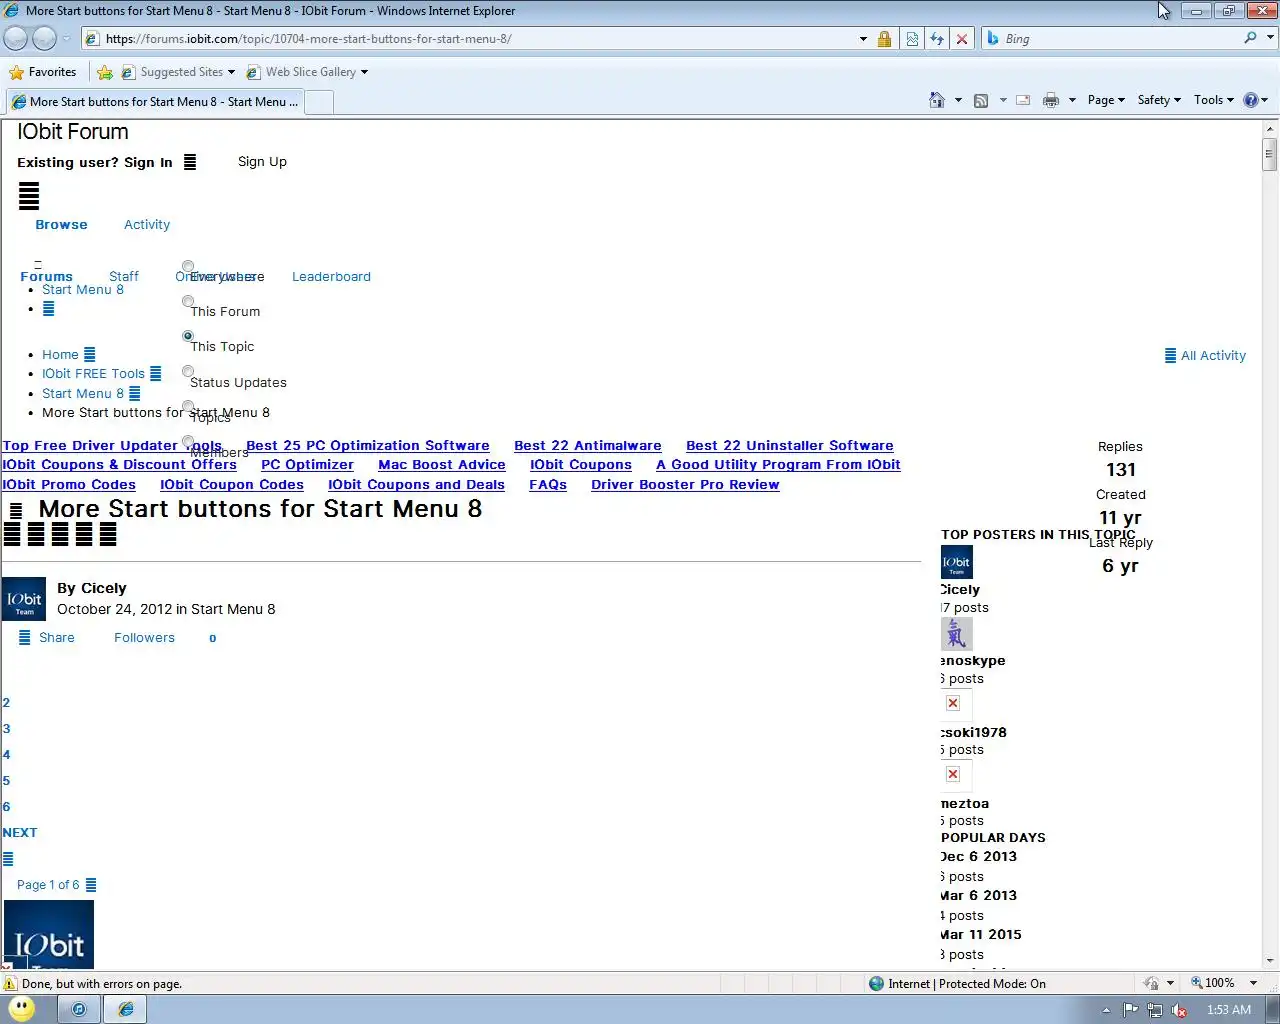Click the RSS Feeds icon
Viewport: 1280px width, 1024px height.
coord(981,100)
